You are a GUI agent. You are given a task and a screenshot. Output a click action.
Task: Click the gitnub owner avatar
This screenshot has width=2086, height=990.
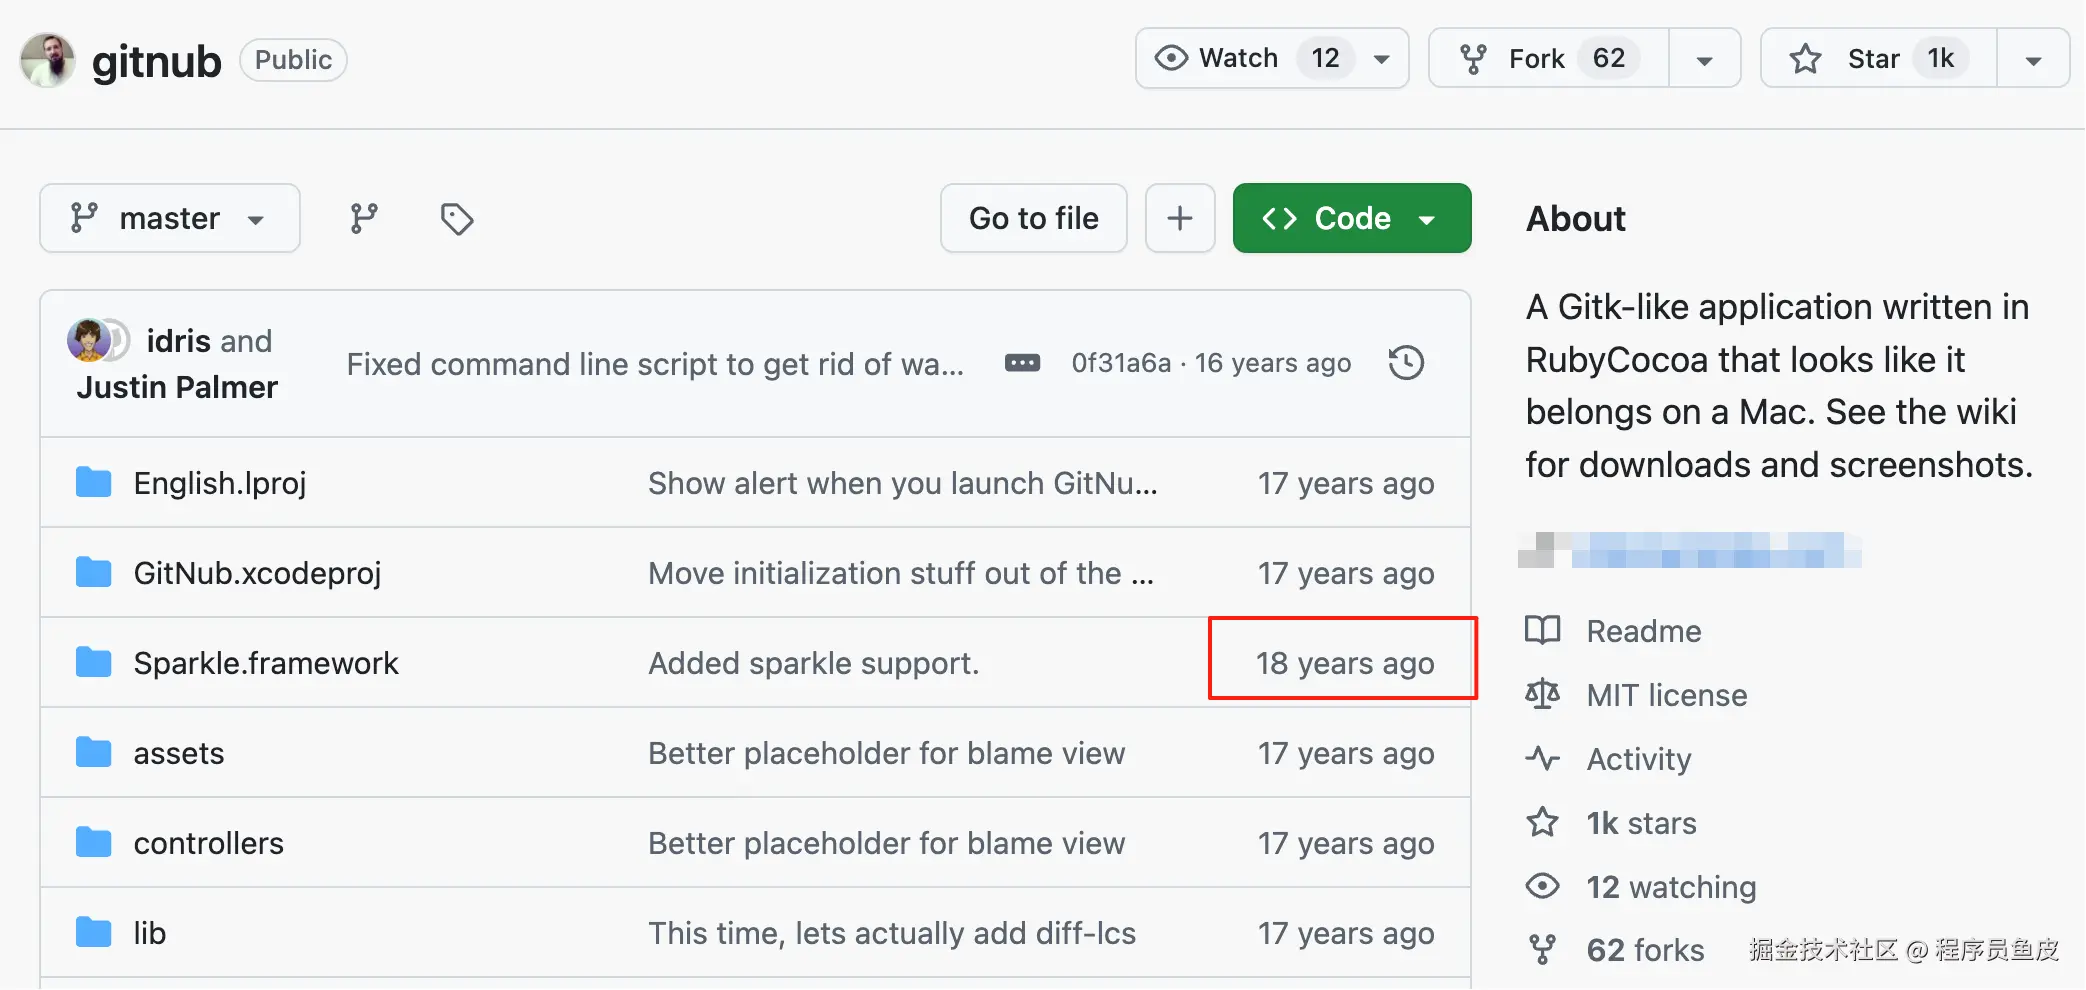pyautogui.click(x=47, y=60)
